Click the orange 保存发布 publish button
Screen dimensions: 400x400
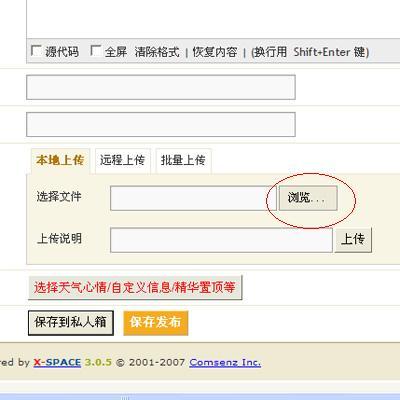coord(156,323)
